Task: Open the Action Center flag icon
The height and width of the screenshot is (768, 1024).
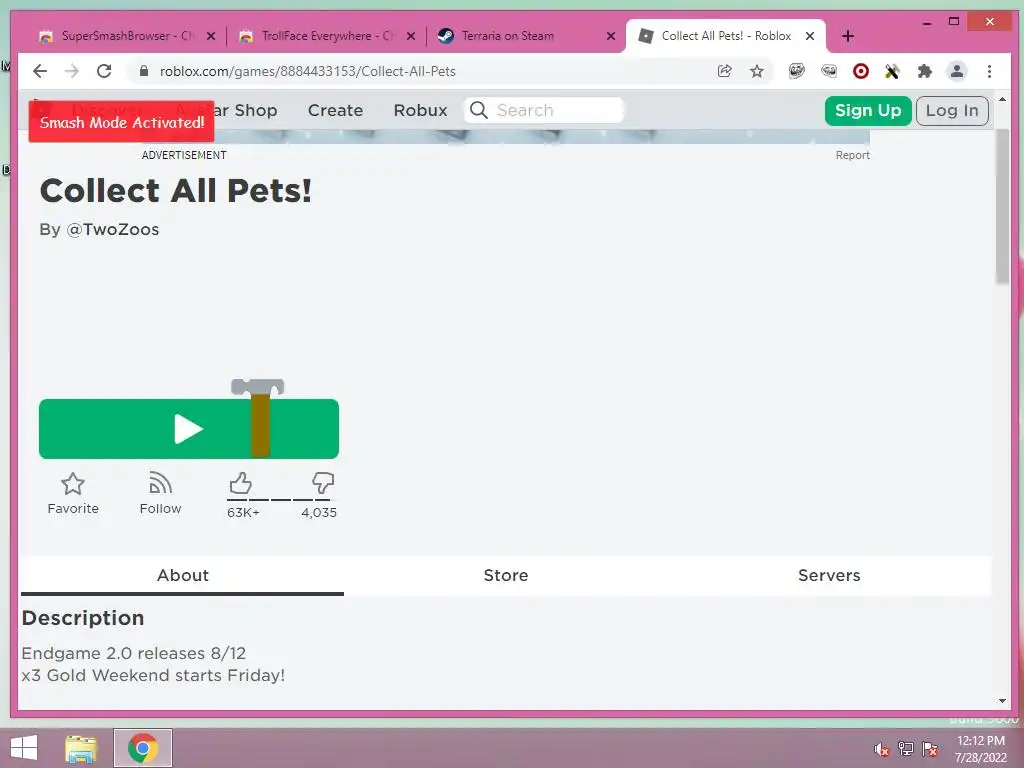Action: click(930, 749)
